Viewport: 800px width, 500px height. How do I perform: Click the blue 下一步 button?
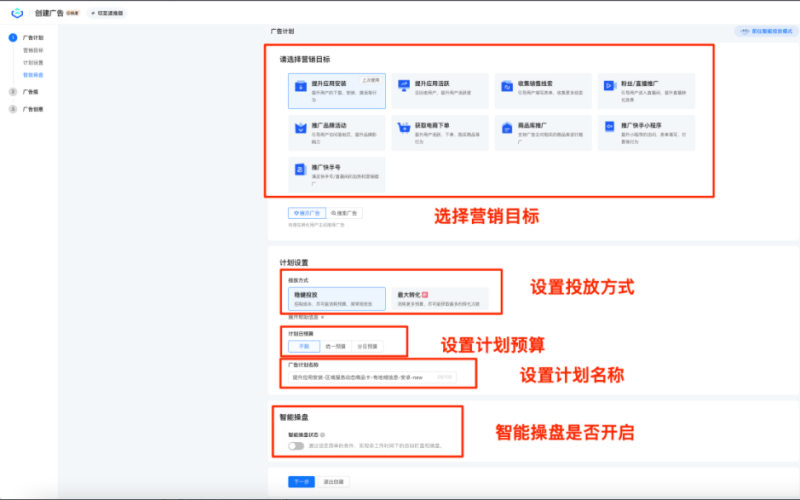point(302,482)
